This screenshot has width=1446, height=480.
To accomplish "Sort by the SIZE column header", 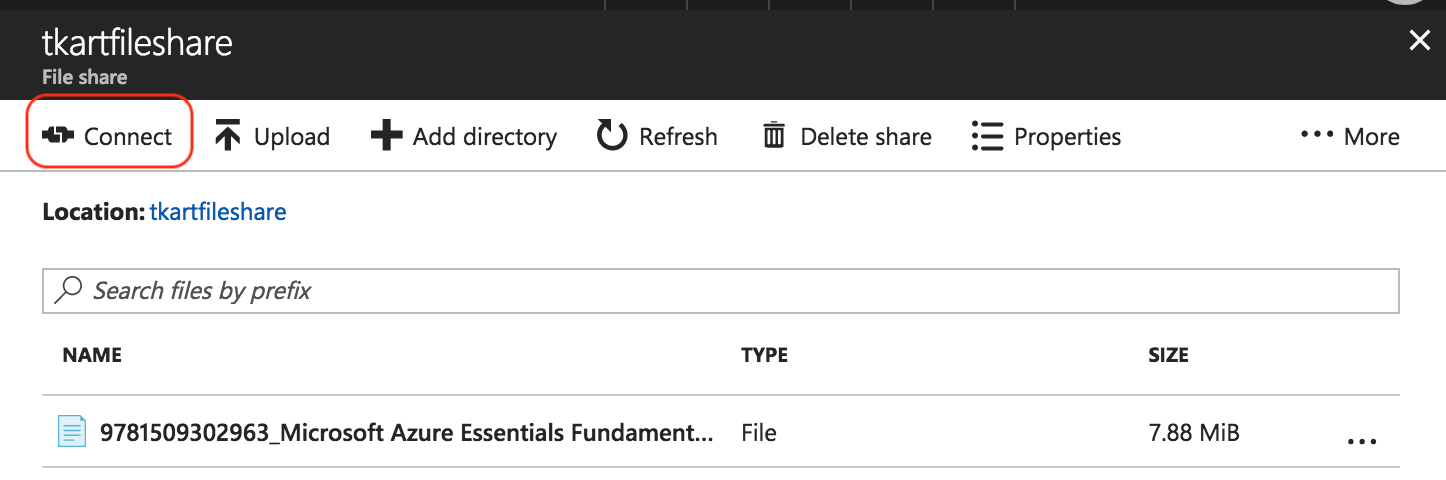I will click(x=1168, y=355).
